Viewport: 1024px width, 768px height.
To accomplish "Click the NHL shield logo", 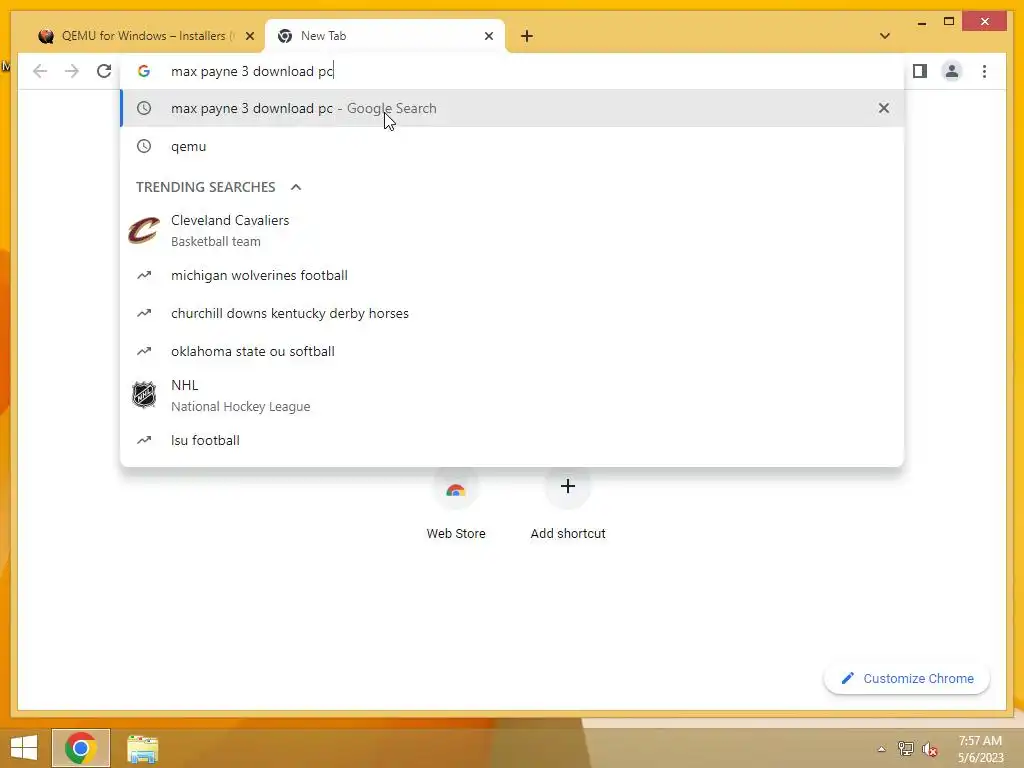I will 144,395.
